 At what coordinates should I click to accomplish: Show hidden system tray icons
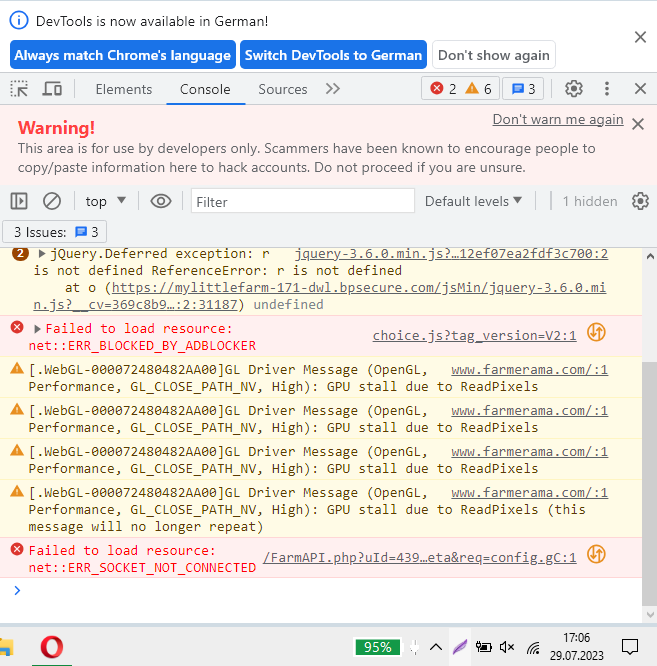click(x=436, y=647)
